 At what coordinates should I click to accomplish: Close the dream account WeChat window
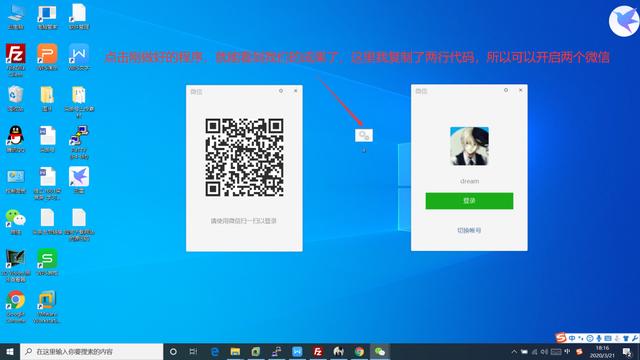tap(520, 90)
